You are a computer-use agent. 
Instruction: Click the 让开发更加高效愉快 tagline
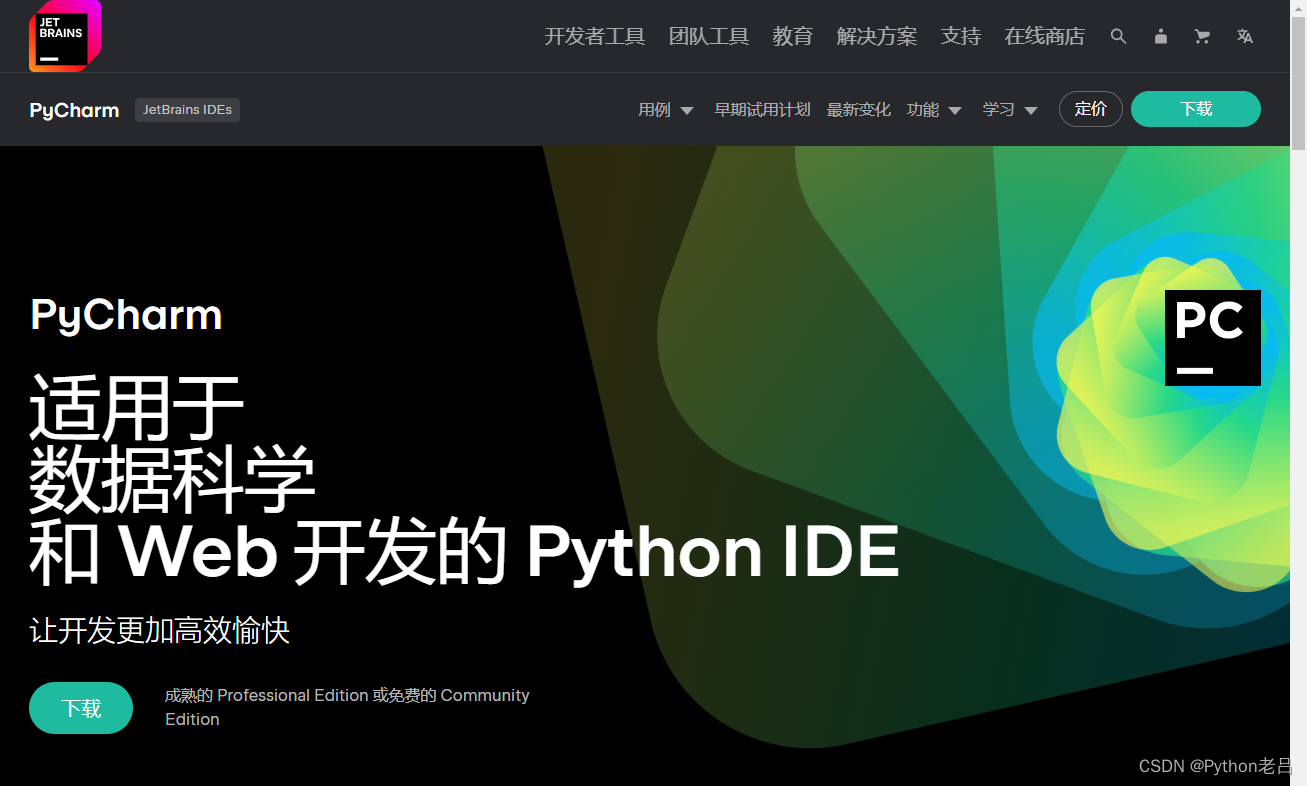pyautogui.click(x=160, y=631)
